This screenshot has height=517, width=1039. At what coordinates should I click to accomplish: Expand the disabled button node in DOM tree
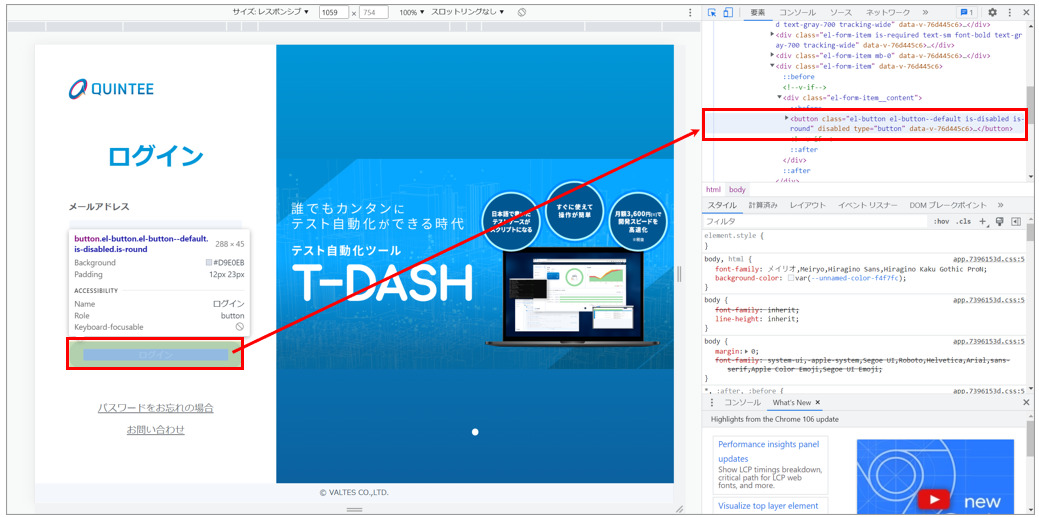[x=787, y=119]
